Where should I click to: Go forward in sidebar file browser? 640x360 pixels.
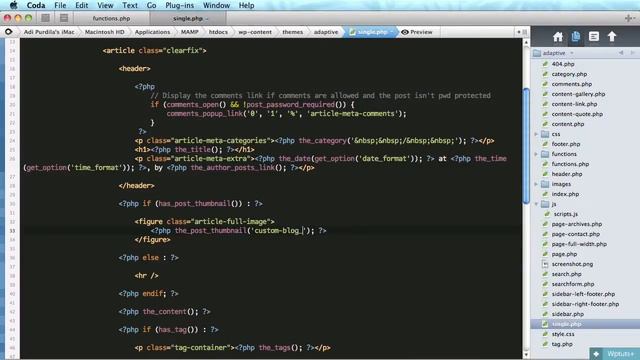click(x=632, y=53)
